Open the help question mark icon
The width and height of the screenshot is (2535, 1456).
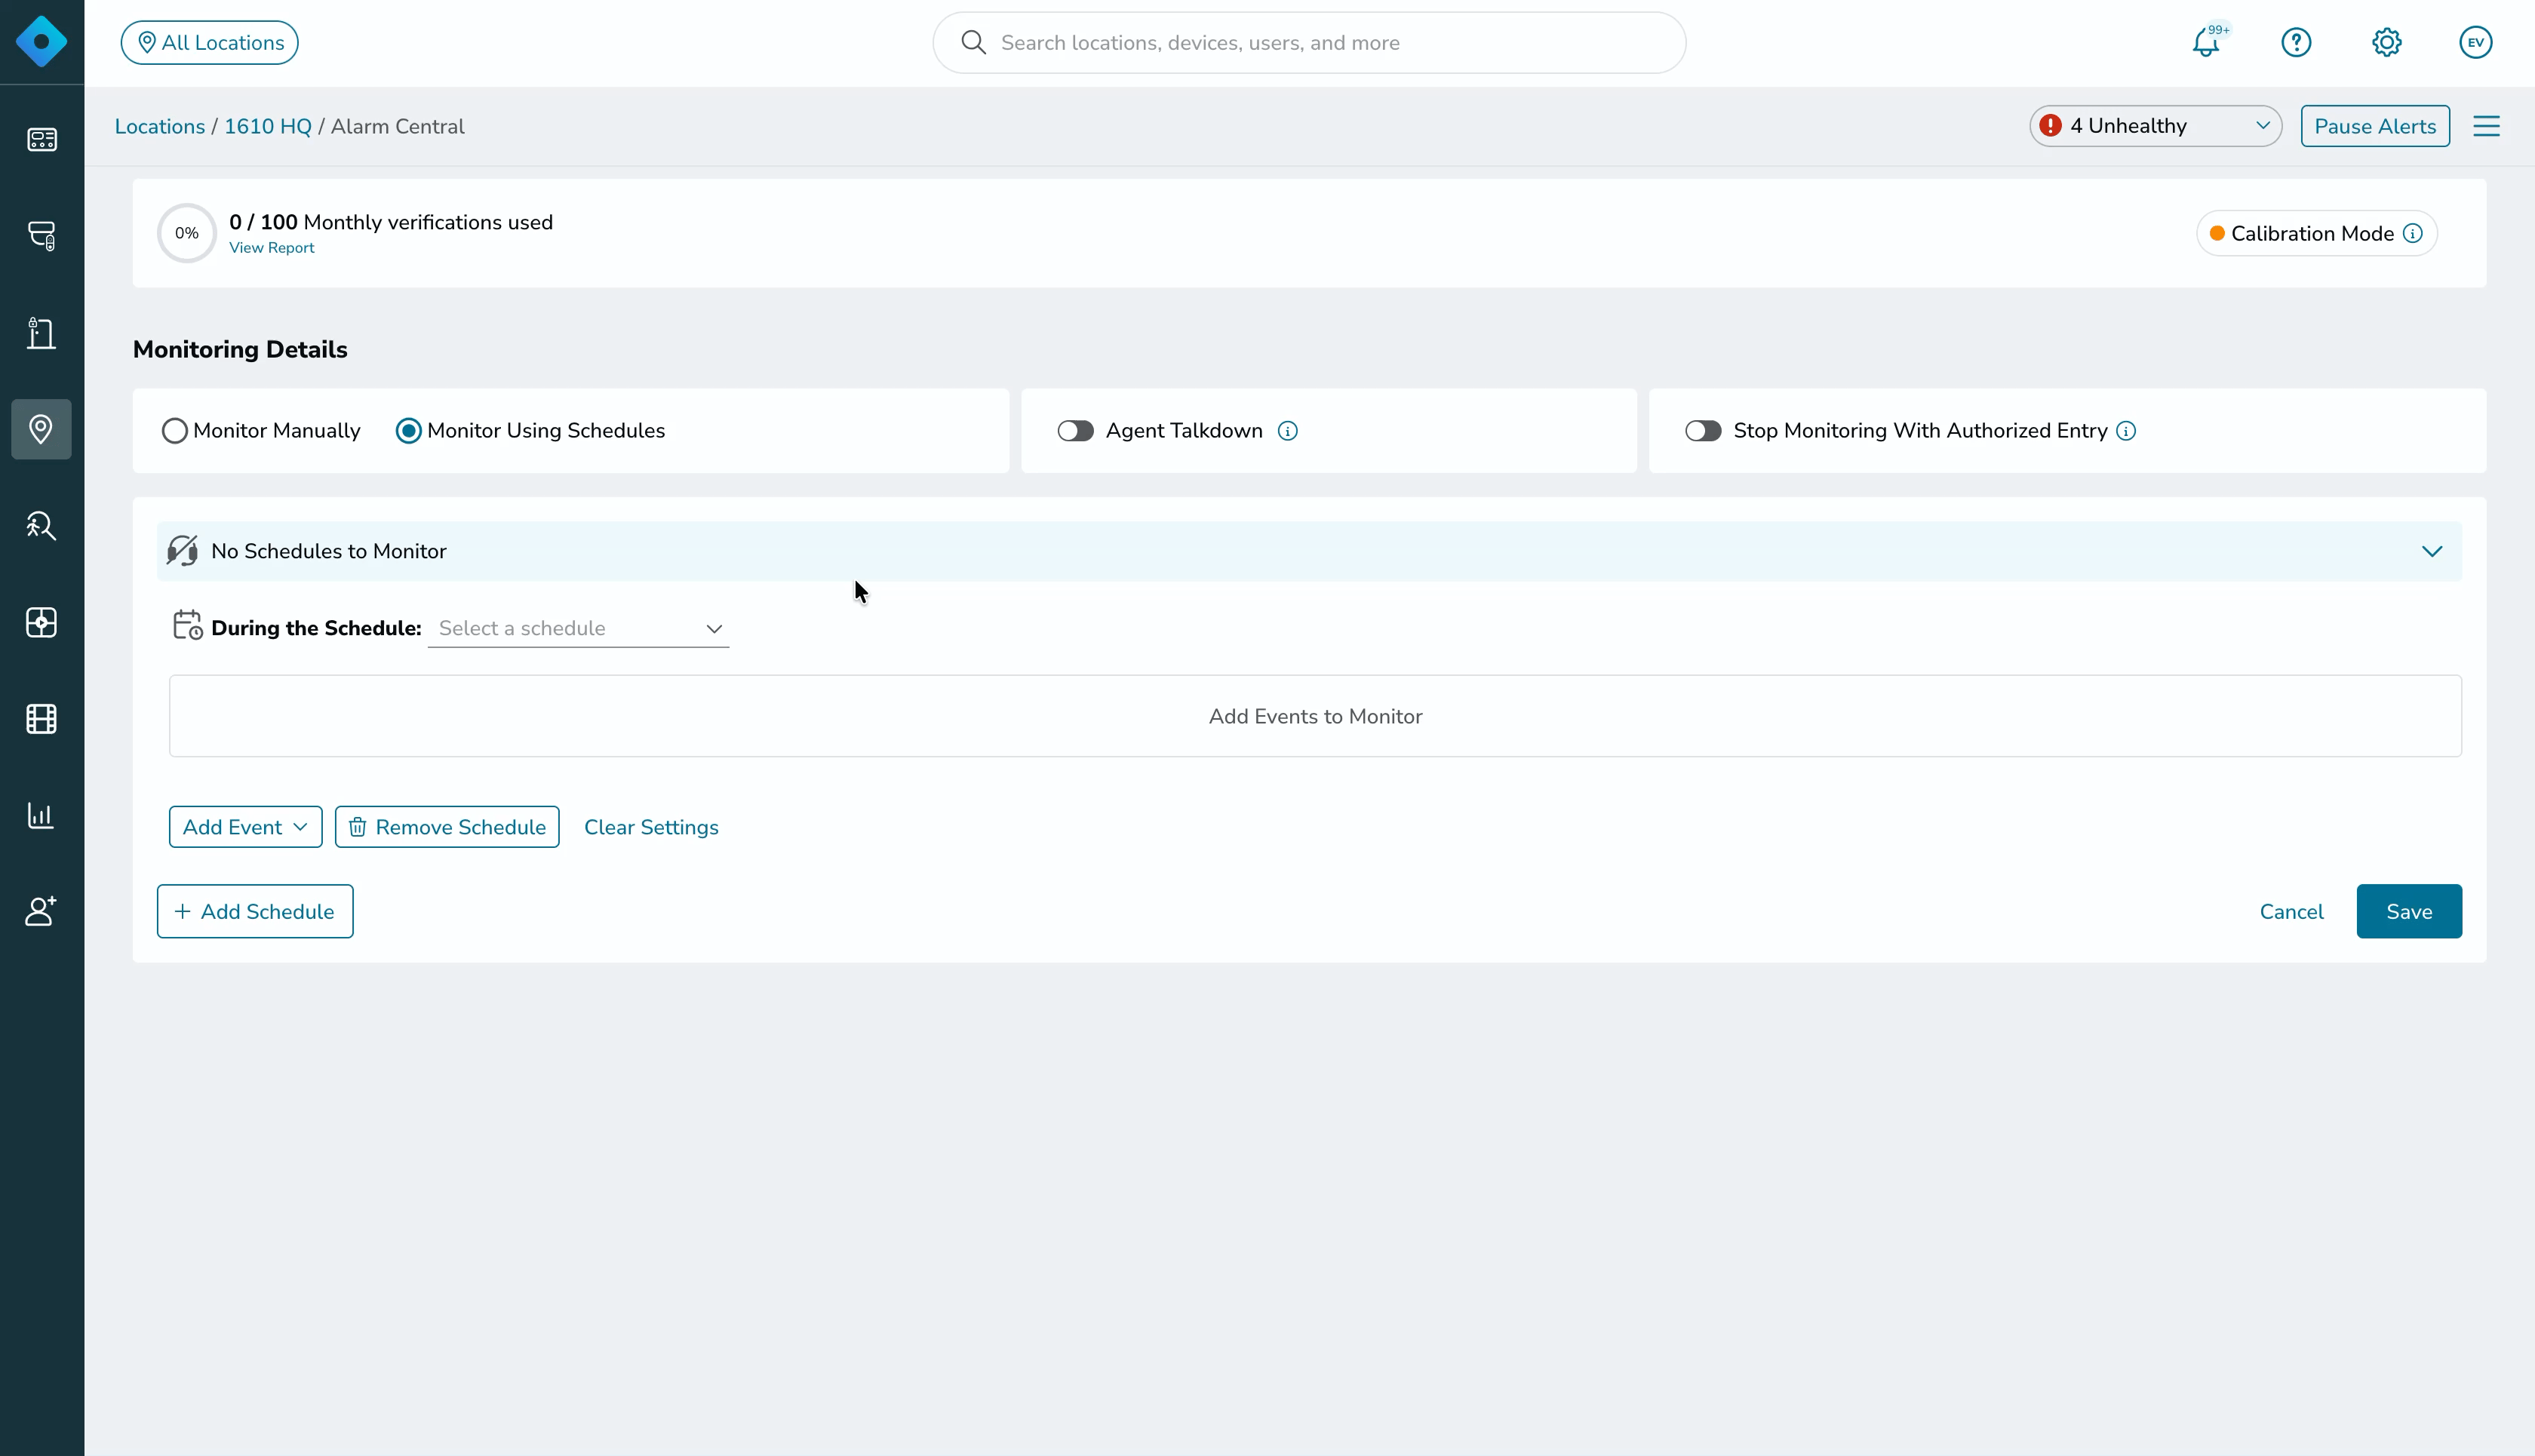[x=2296, y=42]
